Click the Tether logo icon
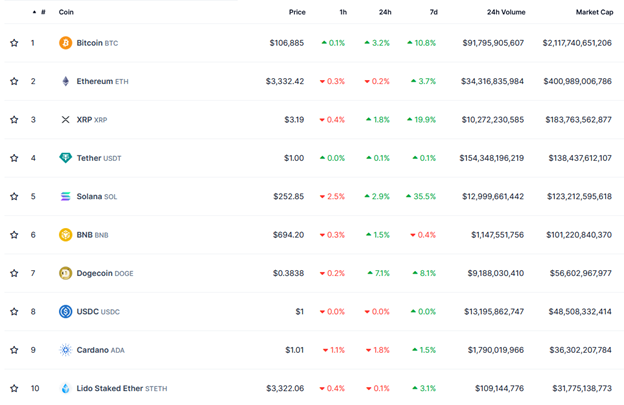The height and width of the screenshot is (405, 624). (x=66, y=158)
